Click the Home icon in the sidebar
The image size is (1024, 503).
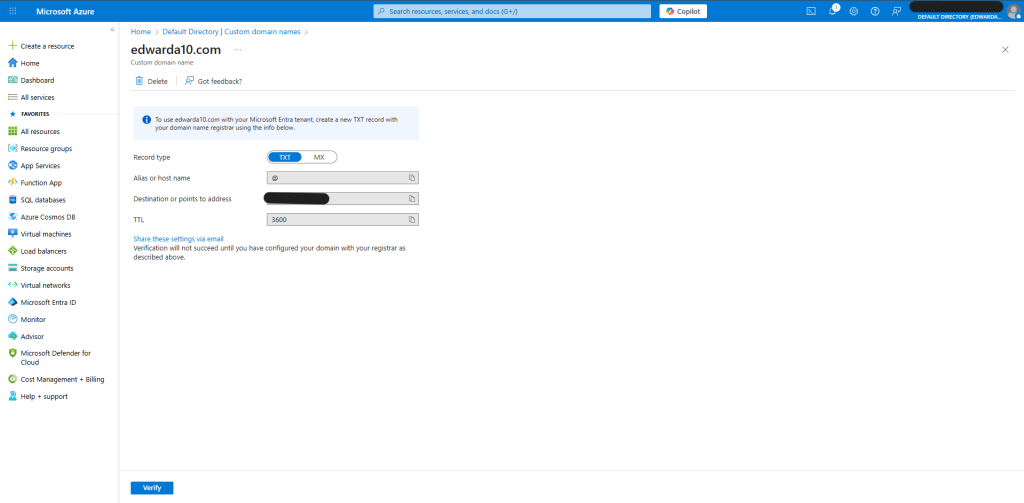12,63
